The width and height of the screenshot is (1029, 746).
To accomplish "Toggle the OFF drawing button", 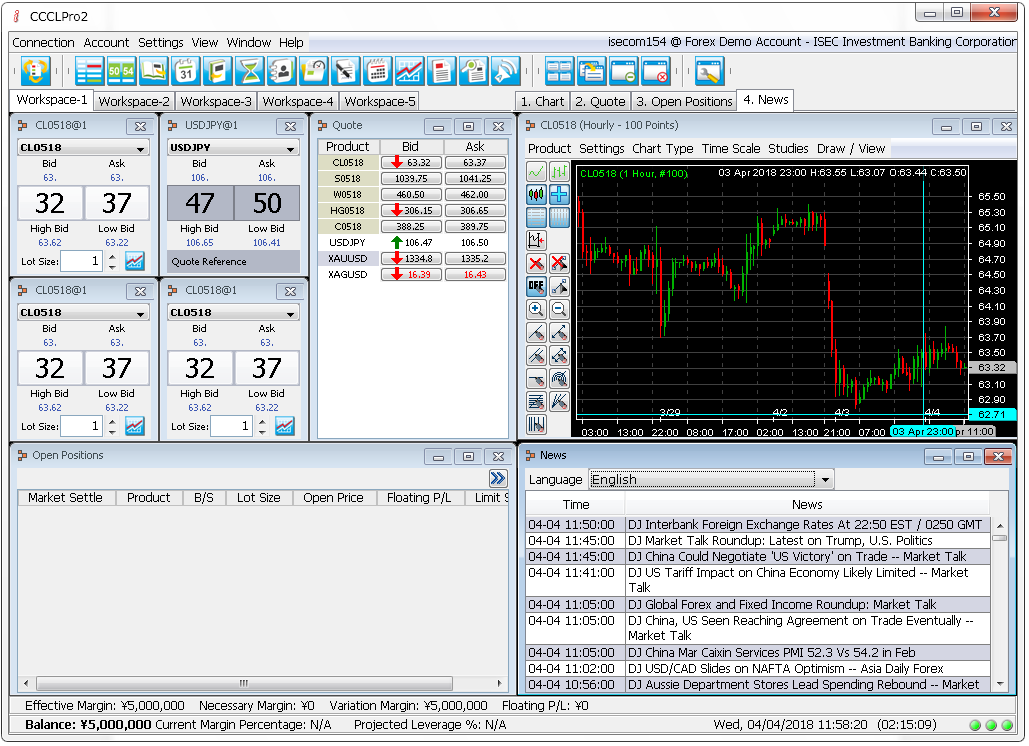I will [536, 286].
